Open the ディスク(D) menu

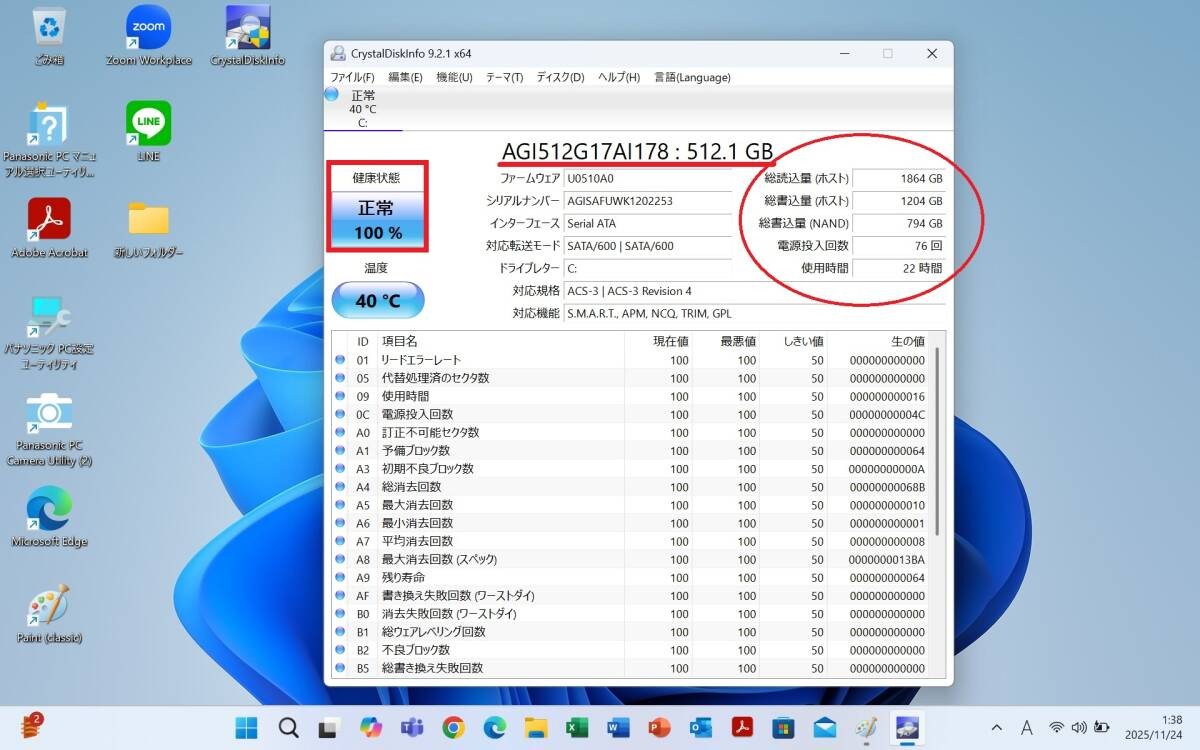coord(560,77)
